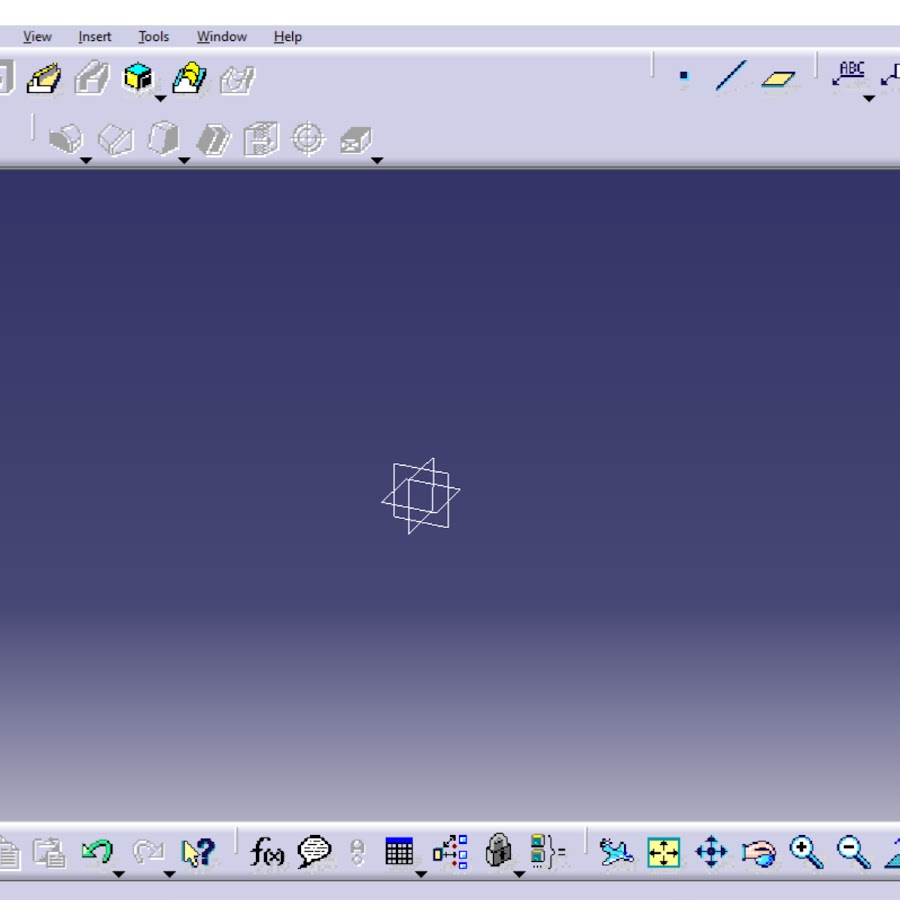
Task: Activate Fly Mode airplane icon
Action: click(616, 852)
